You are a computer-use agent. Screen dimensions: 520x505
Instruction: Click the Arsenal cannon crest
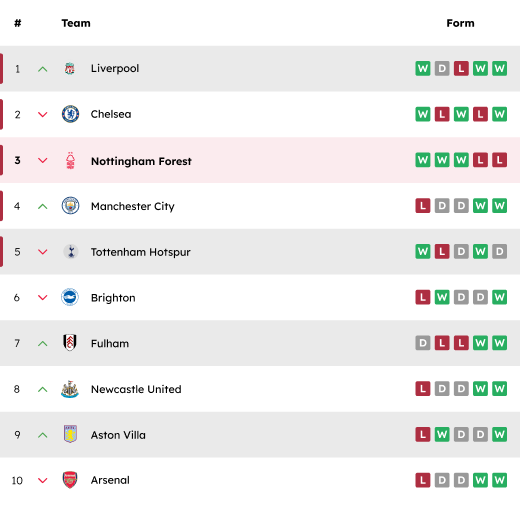tap(70, 480)
